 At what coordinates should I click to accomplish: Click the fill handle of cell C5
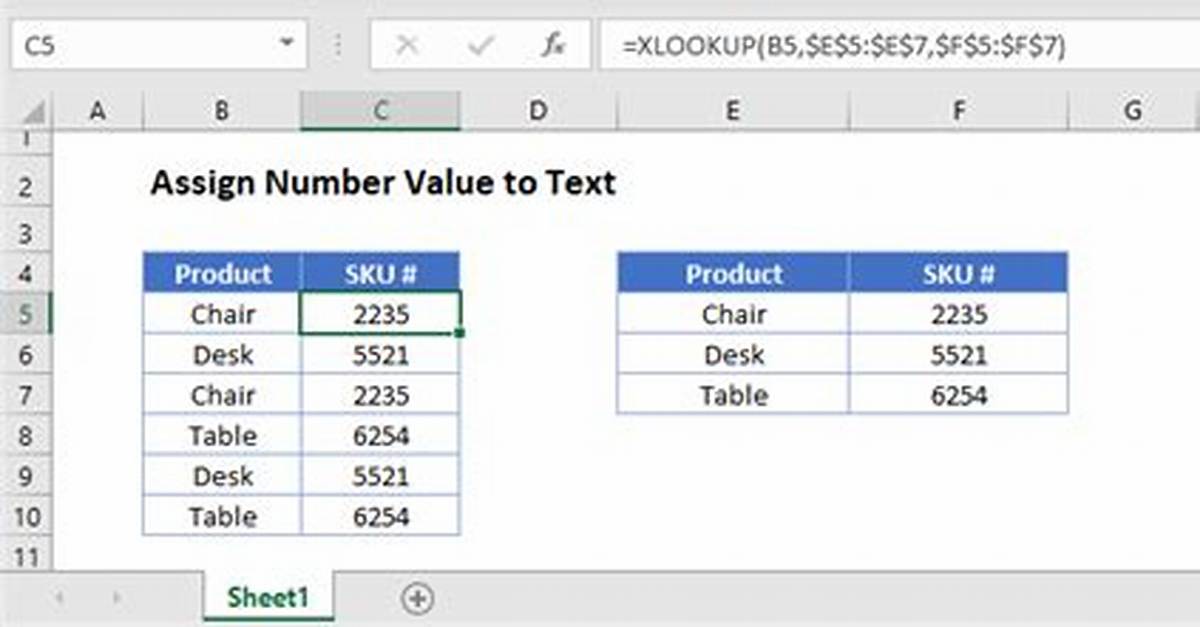tap(459, 332)
